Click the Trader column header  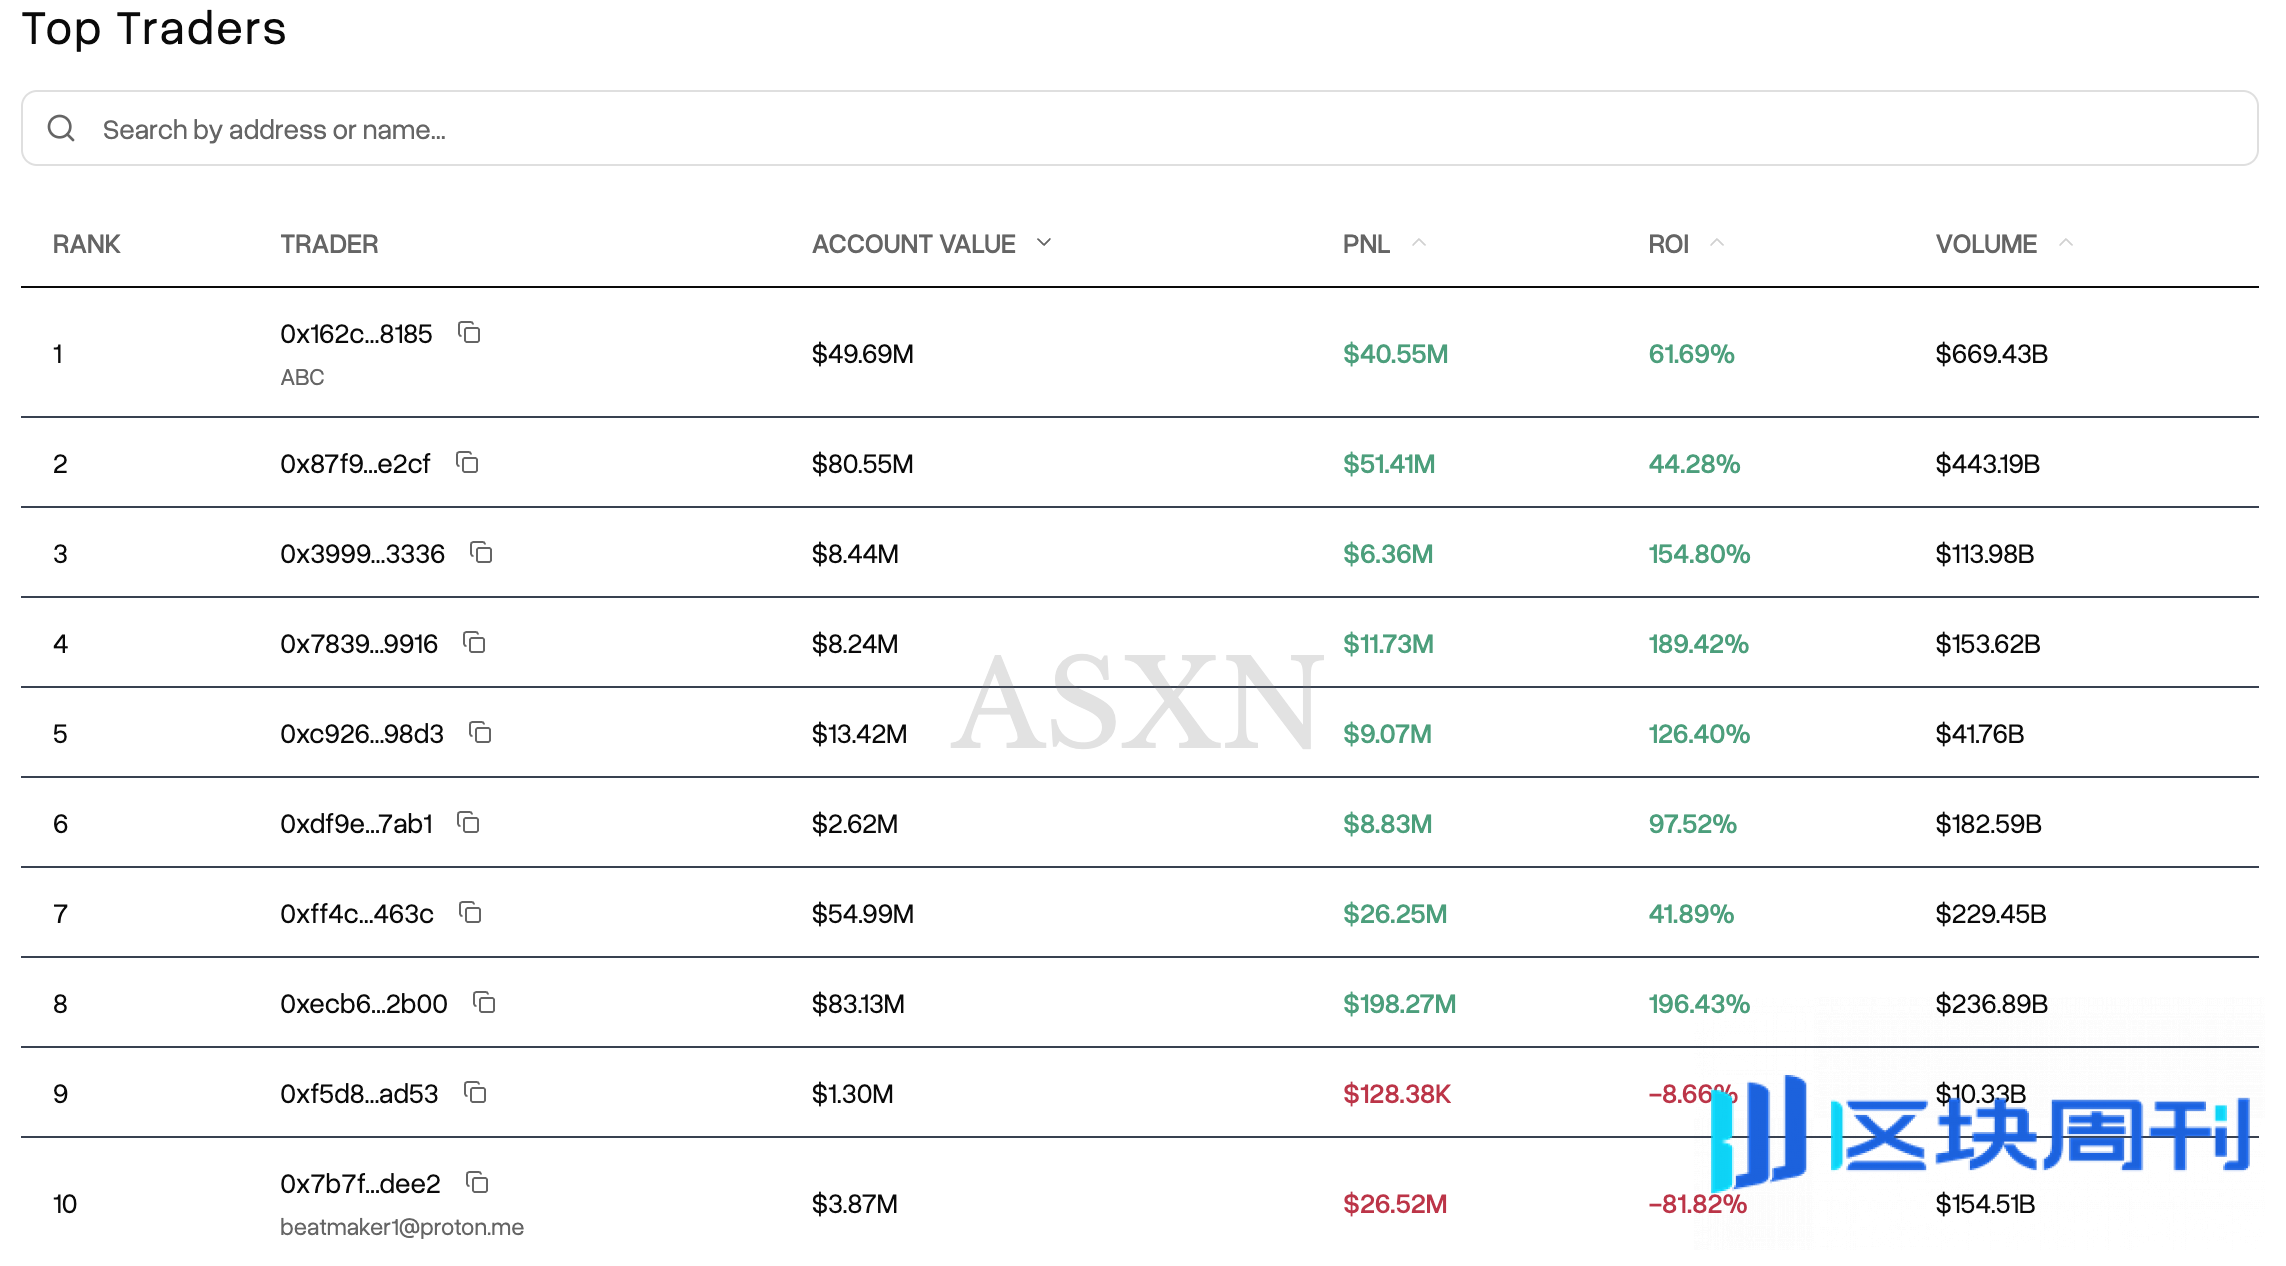329,244
